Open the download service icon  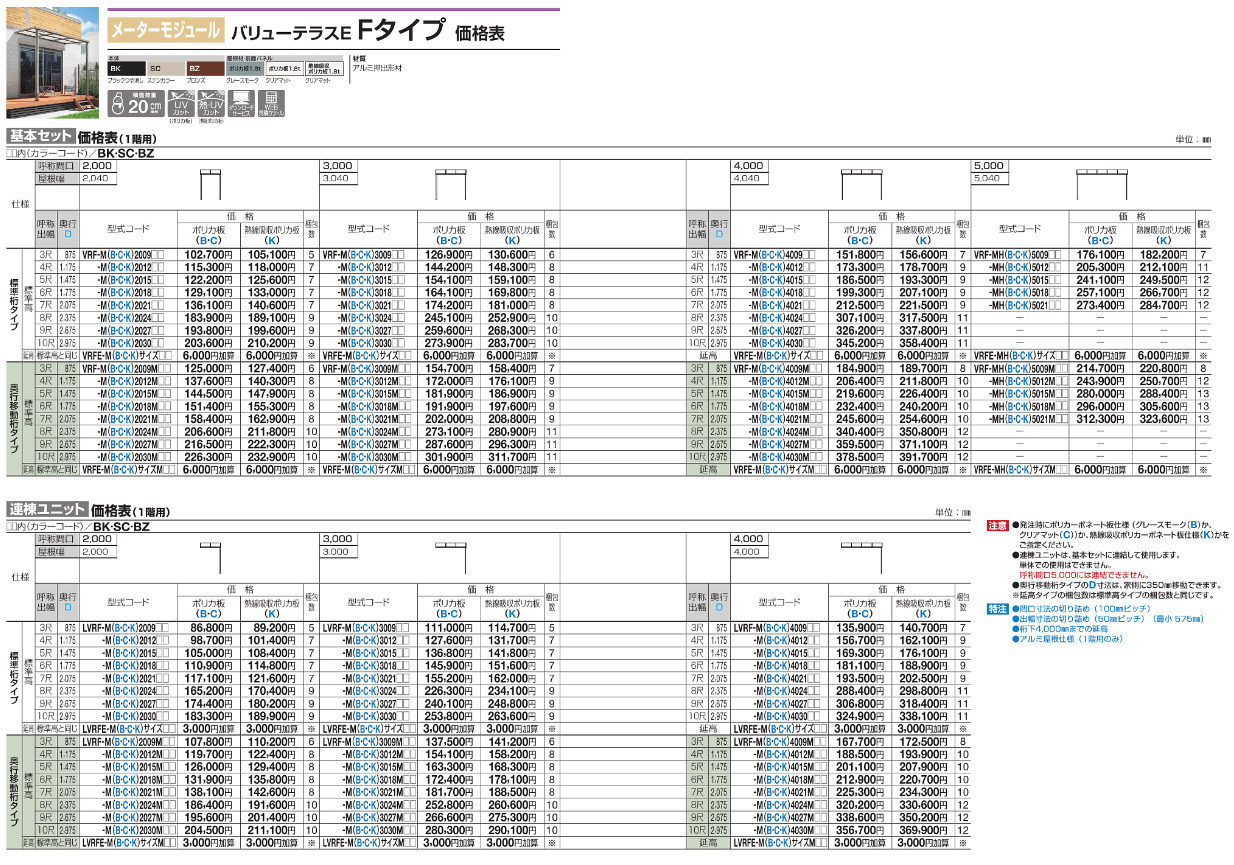coord(241,102)
